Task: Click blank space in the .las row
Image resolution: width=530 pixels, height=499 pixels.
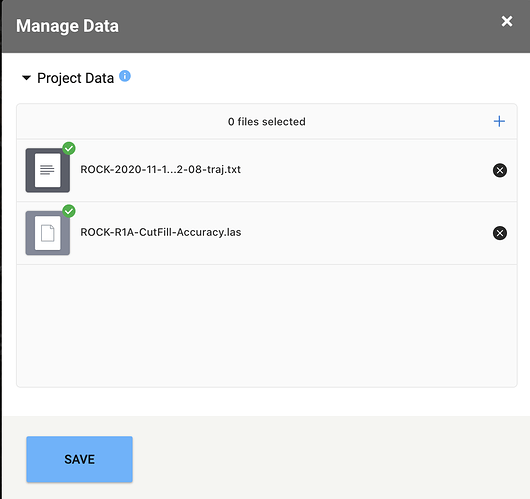Action: pyautogui.click(x=365, y=233)
